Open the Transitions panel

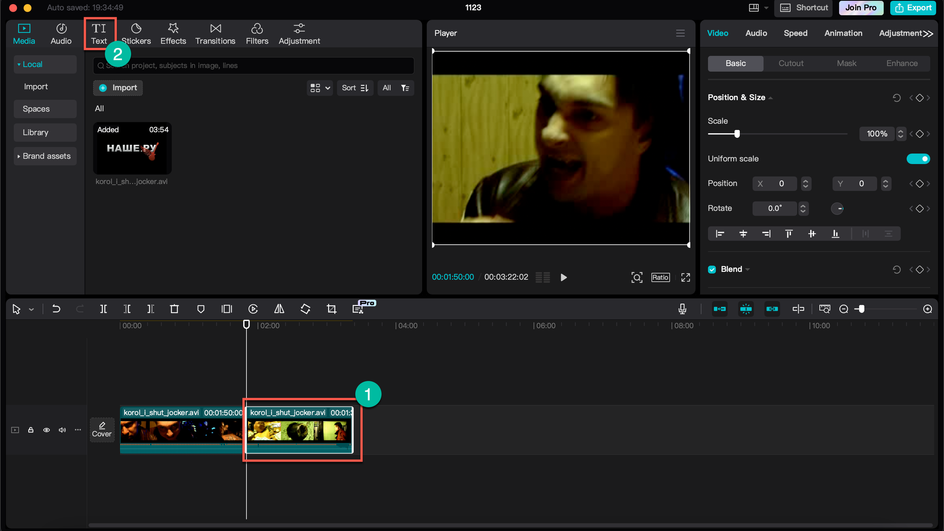(x=215, y=34)
